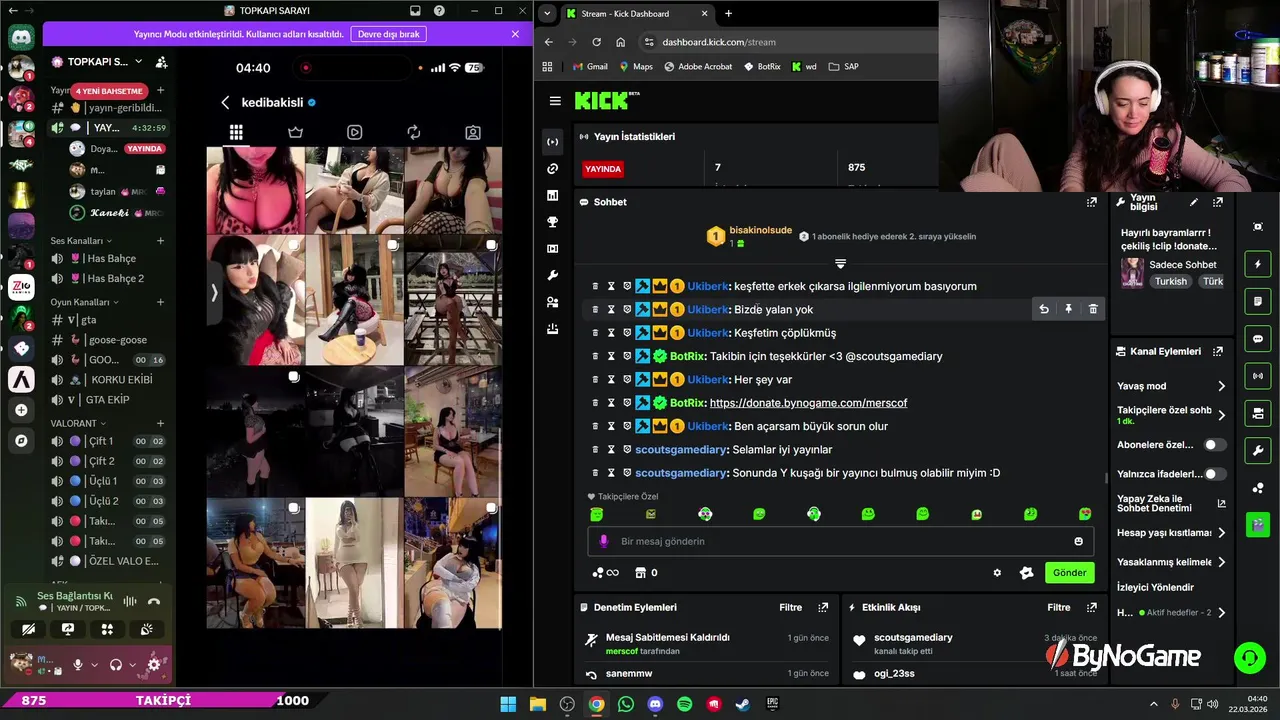This screenshot has width=1280, height=720.
Task: Toggle Discord camera in the voice panel
Action: coord(29,629)
